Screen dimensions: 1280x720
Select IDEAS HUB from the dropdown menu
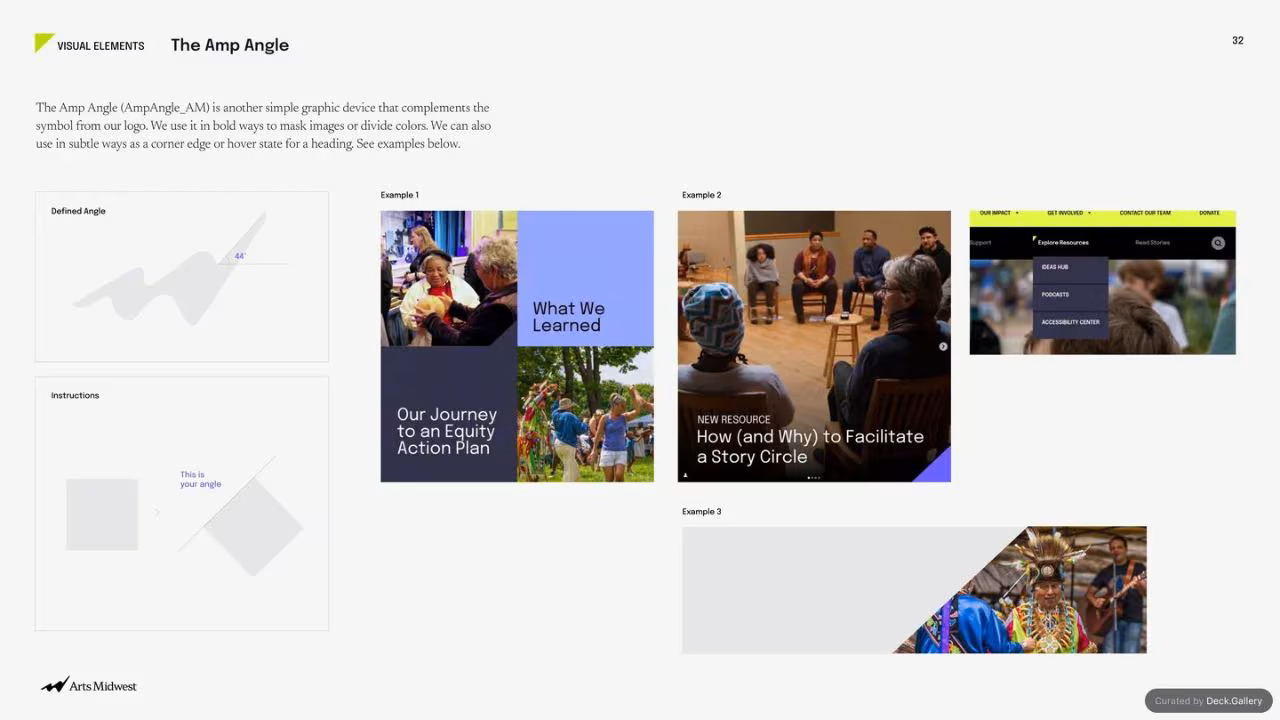1055,267
